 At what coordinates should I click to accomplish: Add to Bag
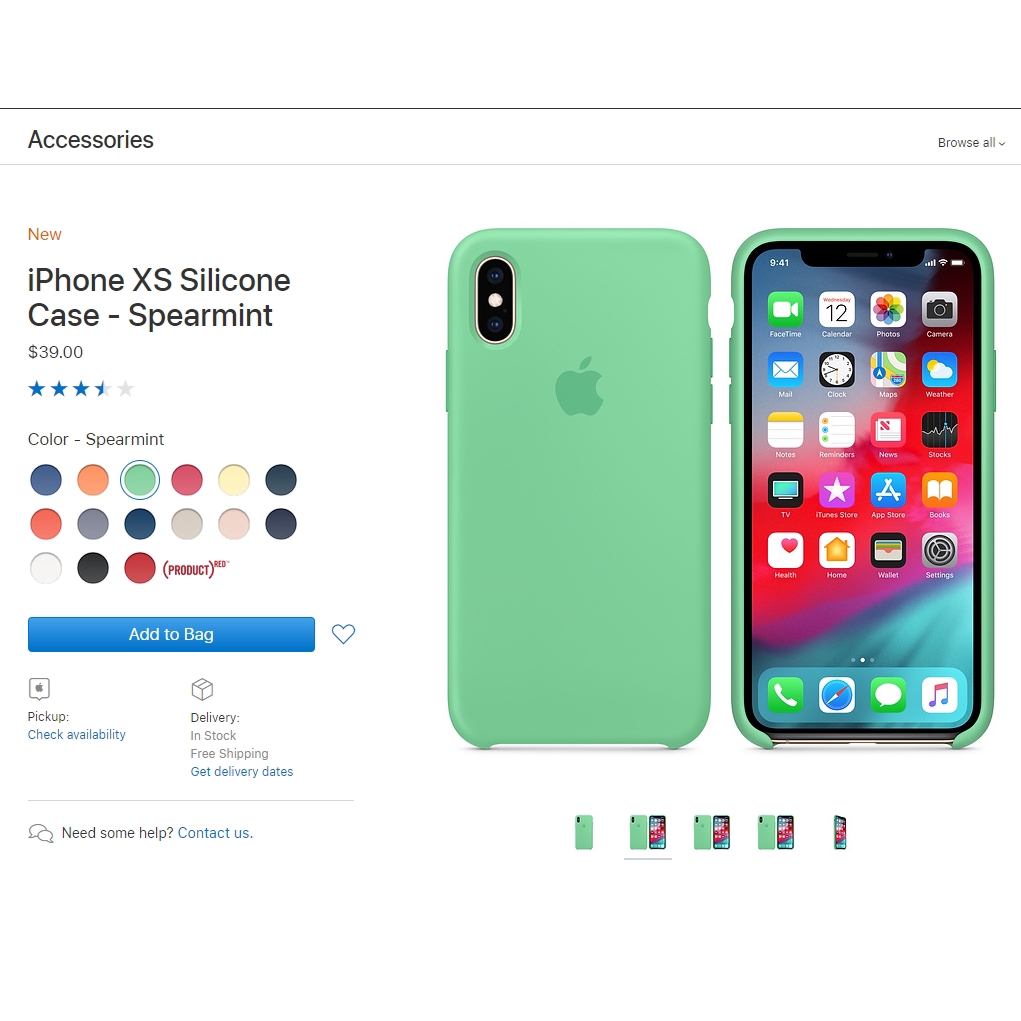pos(171,634)
